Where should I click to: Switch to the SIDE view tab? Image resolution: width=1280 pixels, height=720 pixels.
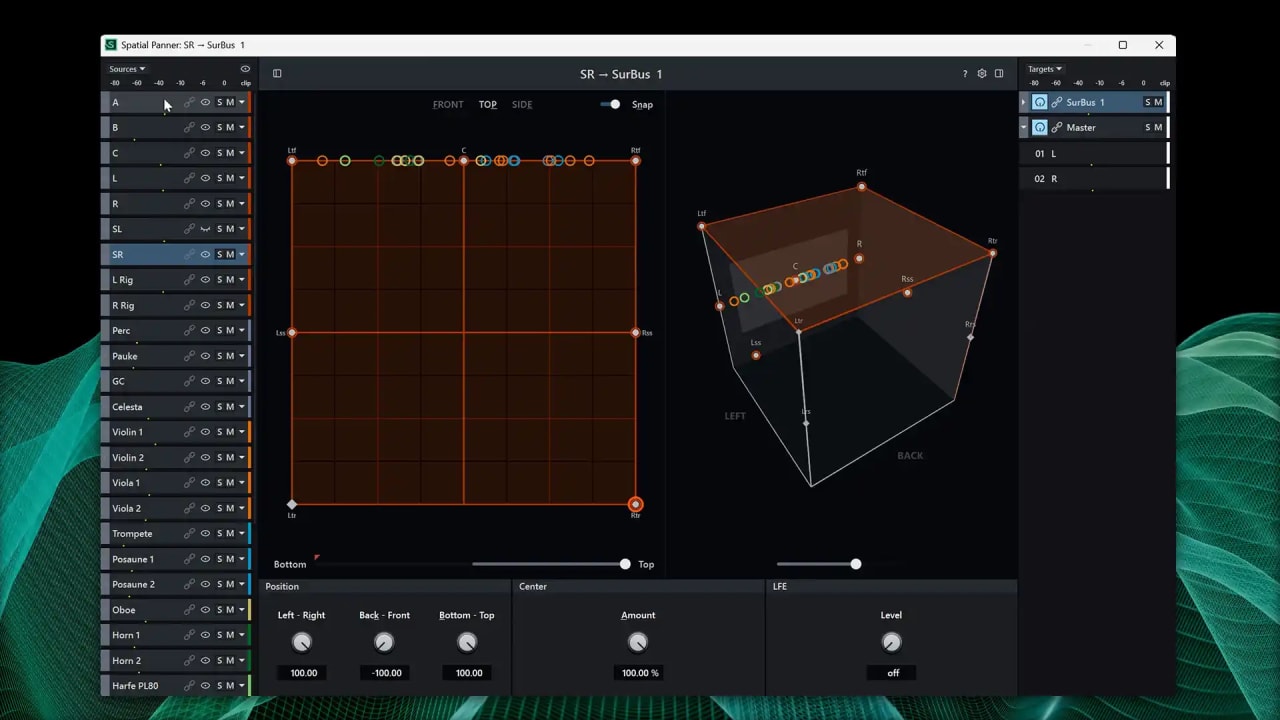click(x=522, y=104)
